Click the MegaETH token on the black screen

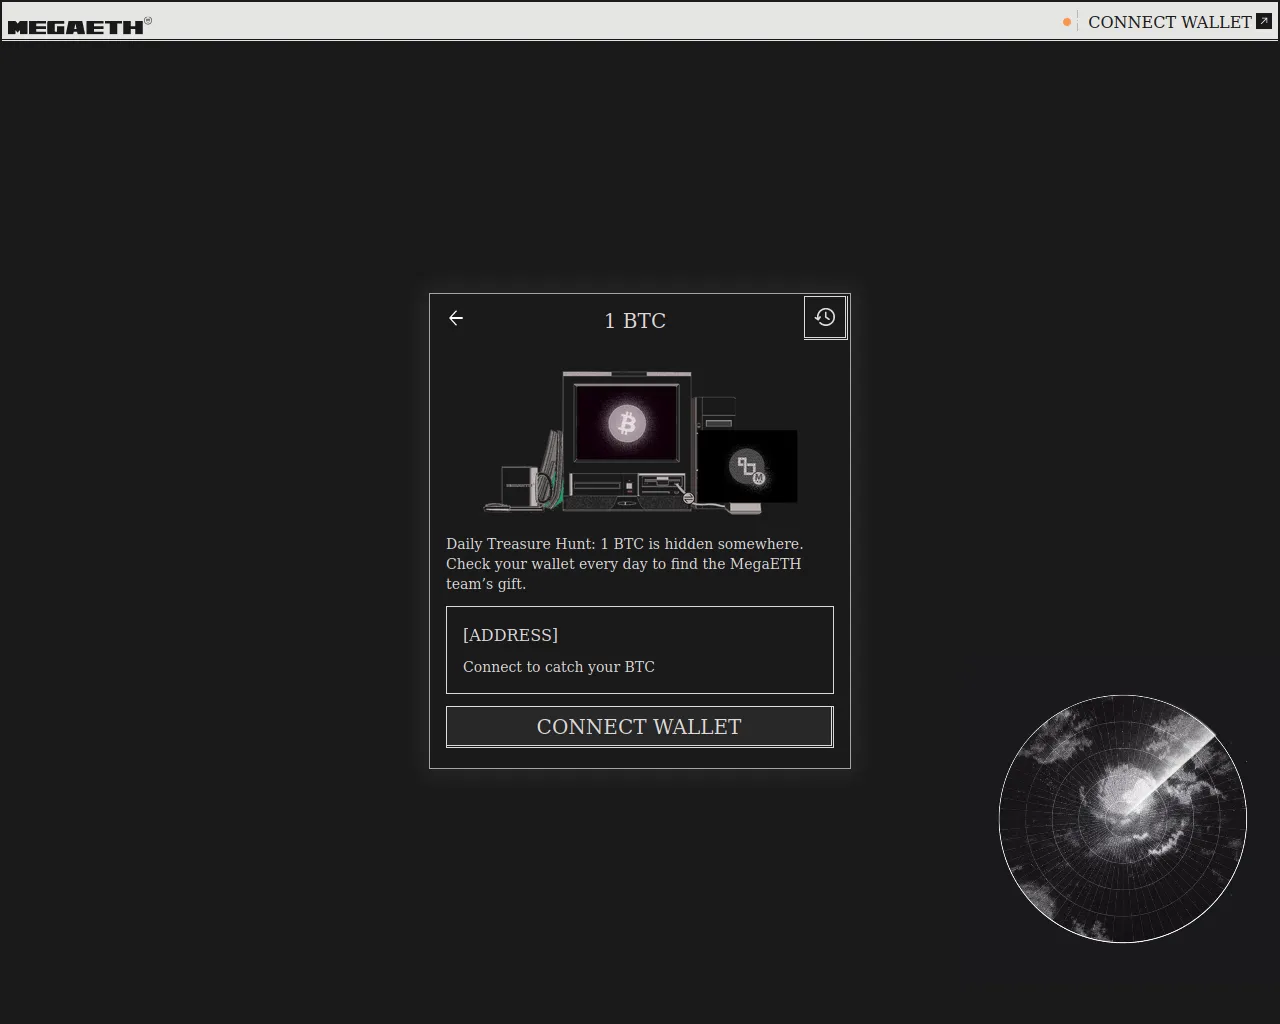point(748,467)
